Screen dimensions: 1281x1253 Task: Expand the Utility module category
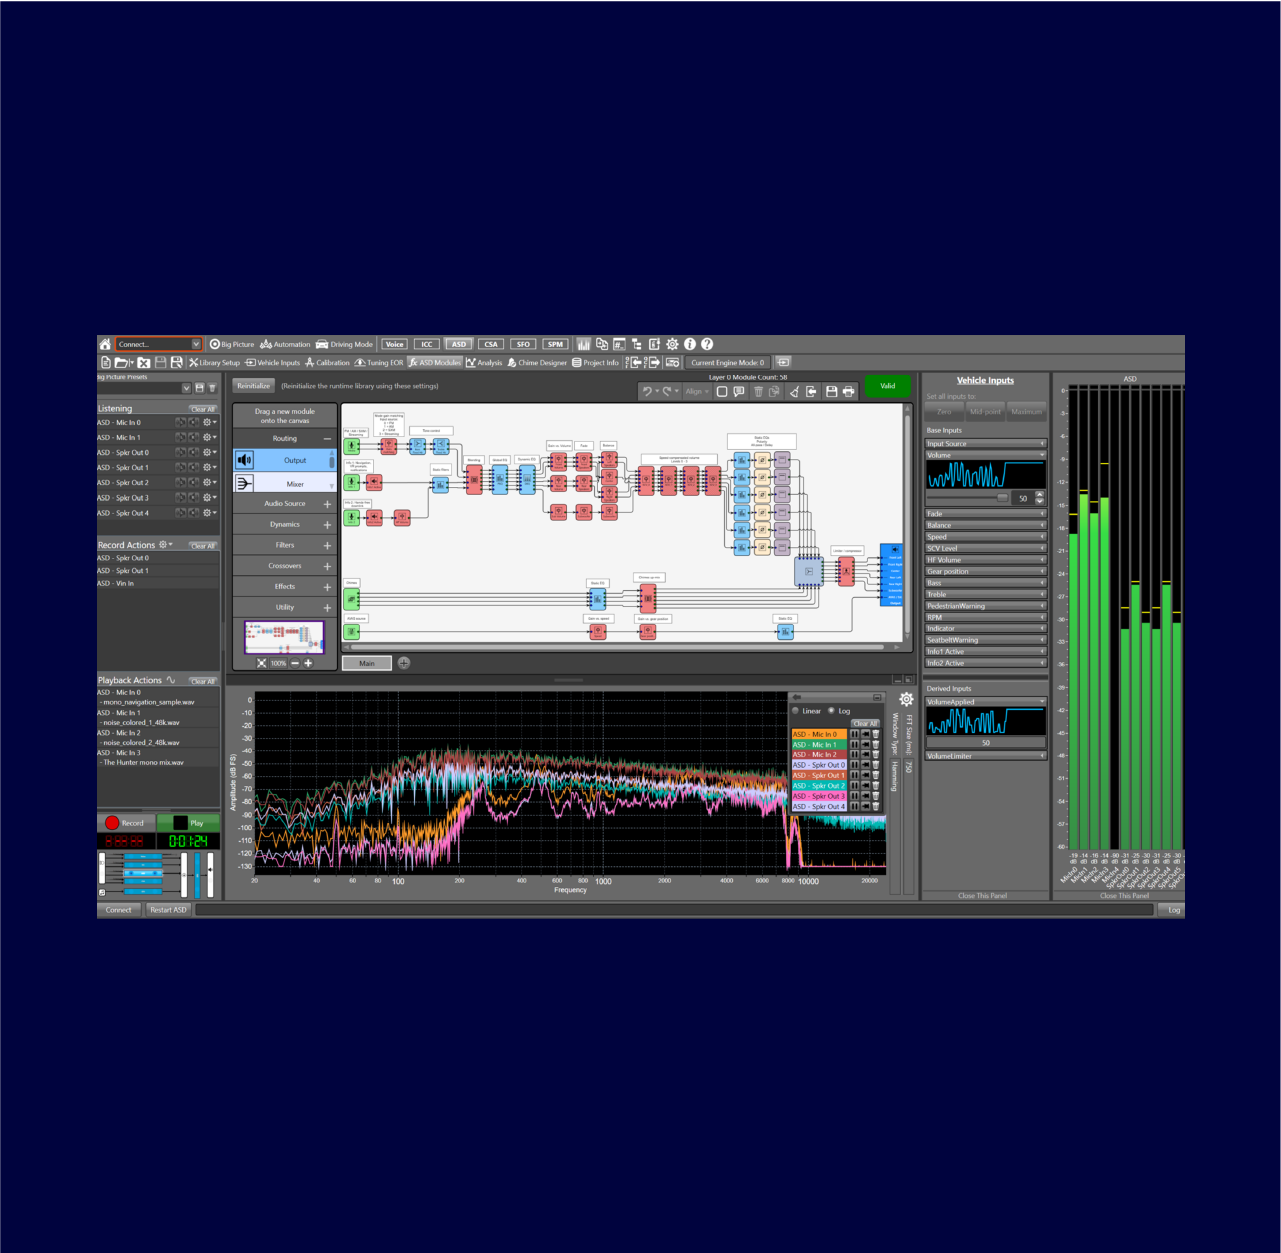(x=327, y=608)
